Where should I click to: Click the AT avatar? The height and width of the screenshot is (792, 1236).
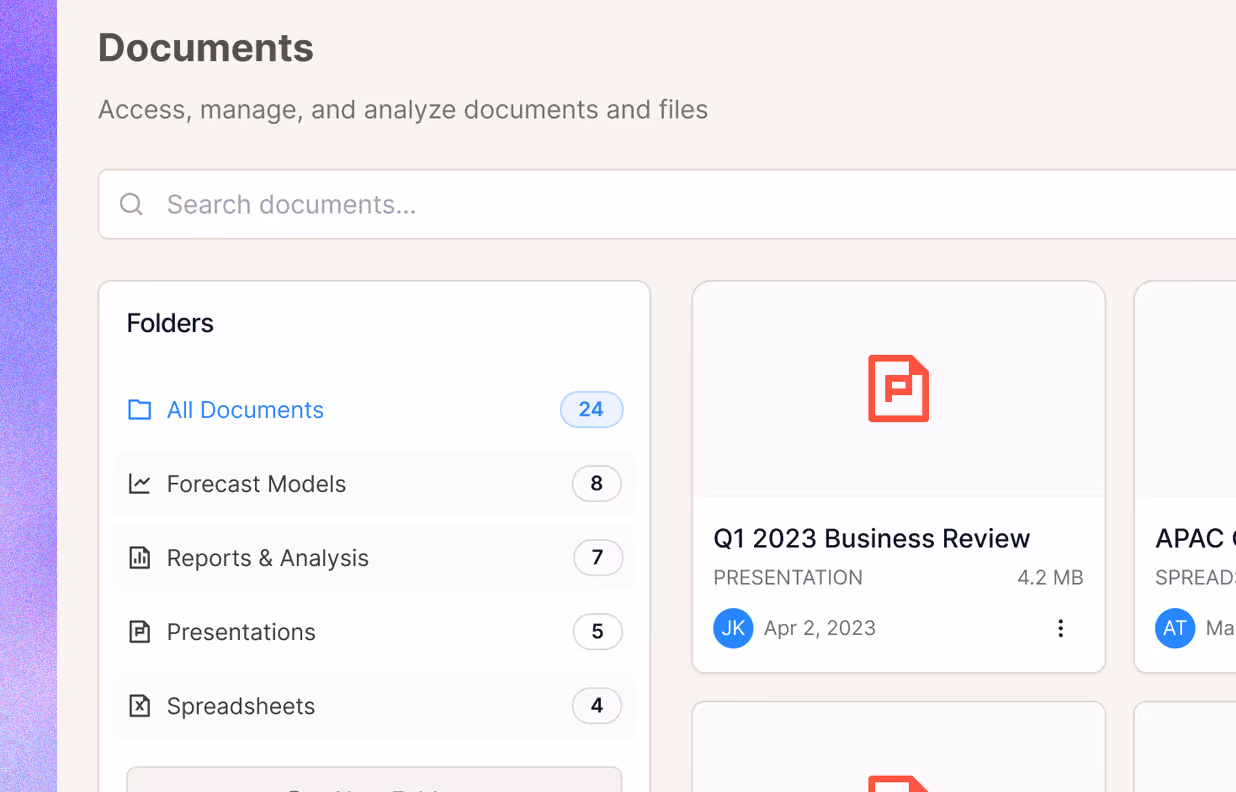[x=1175, y=628]
